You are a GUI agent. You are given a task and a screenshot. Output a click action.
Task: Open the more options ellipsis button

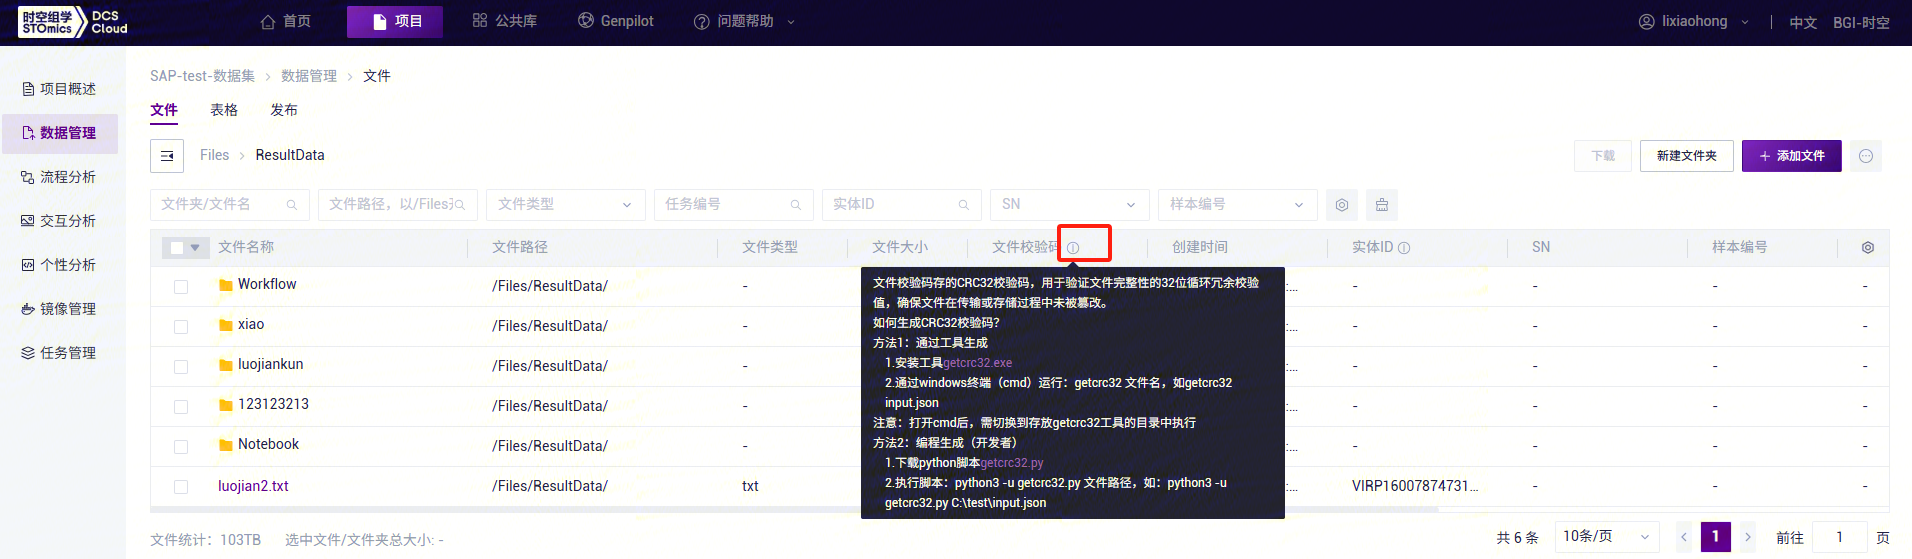(1866, 156)
